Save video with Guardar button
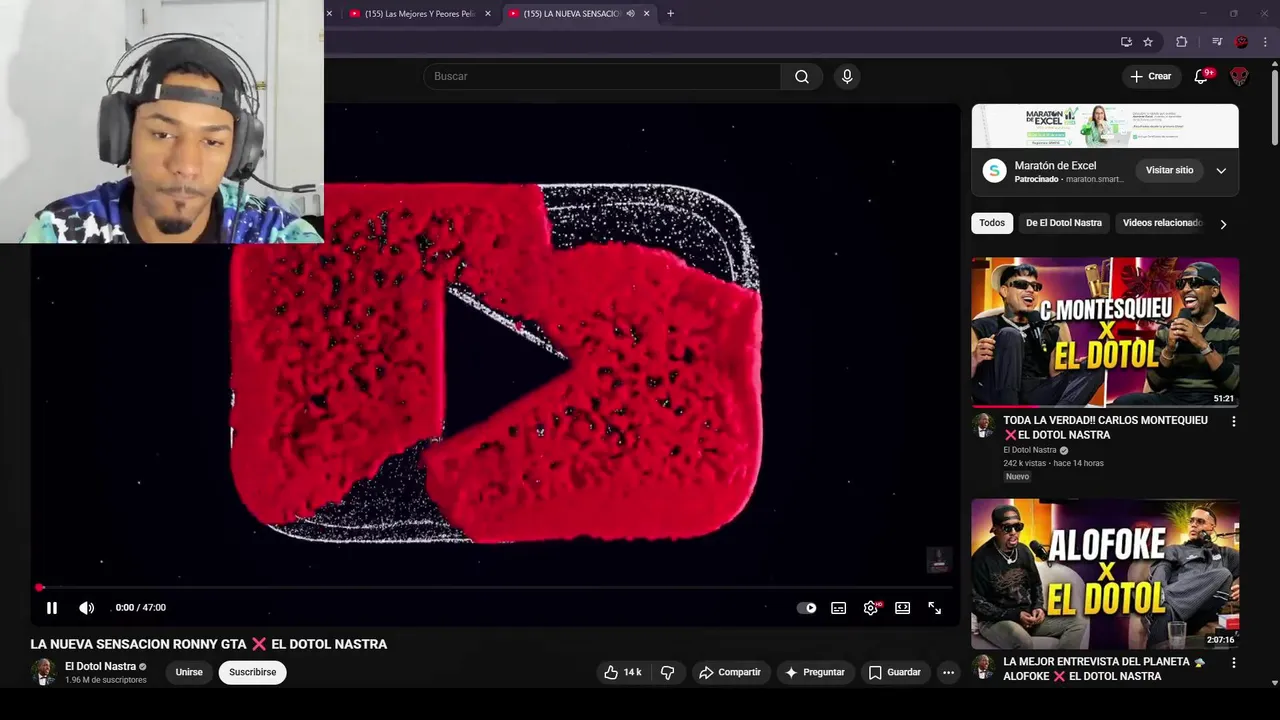This screenshot has height=720, width=1280. (x=894, y=672)
